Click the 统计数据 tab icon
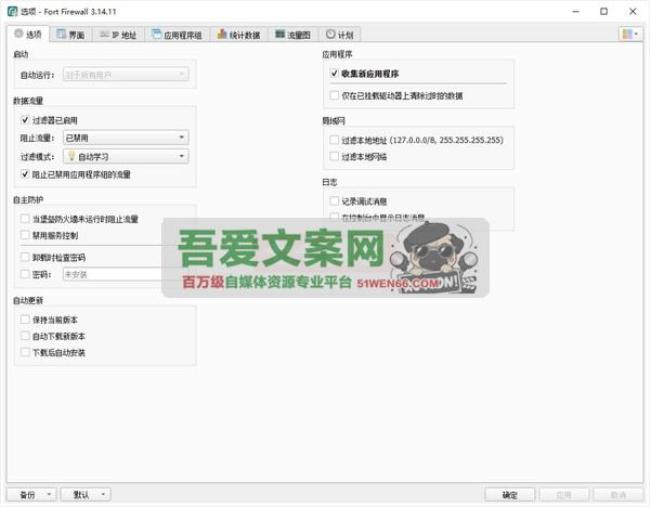650x507 pixels. (220, 34)
